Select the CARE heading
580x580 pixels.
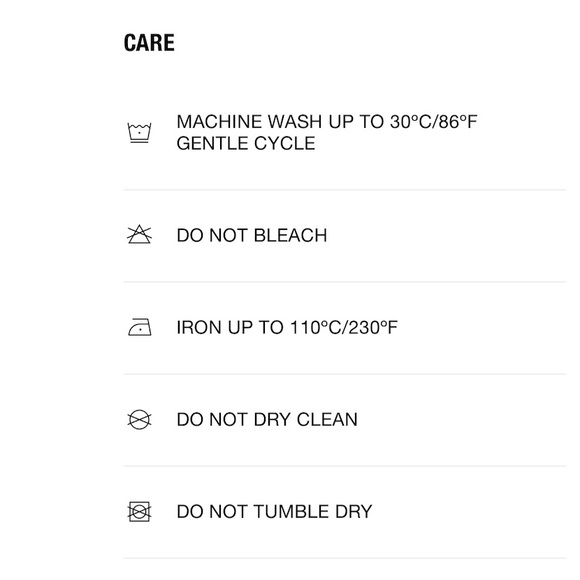click(149, 43)
